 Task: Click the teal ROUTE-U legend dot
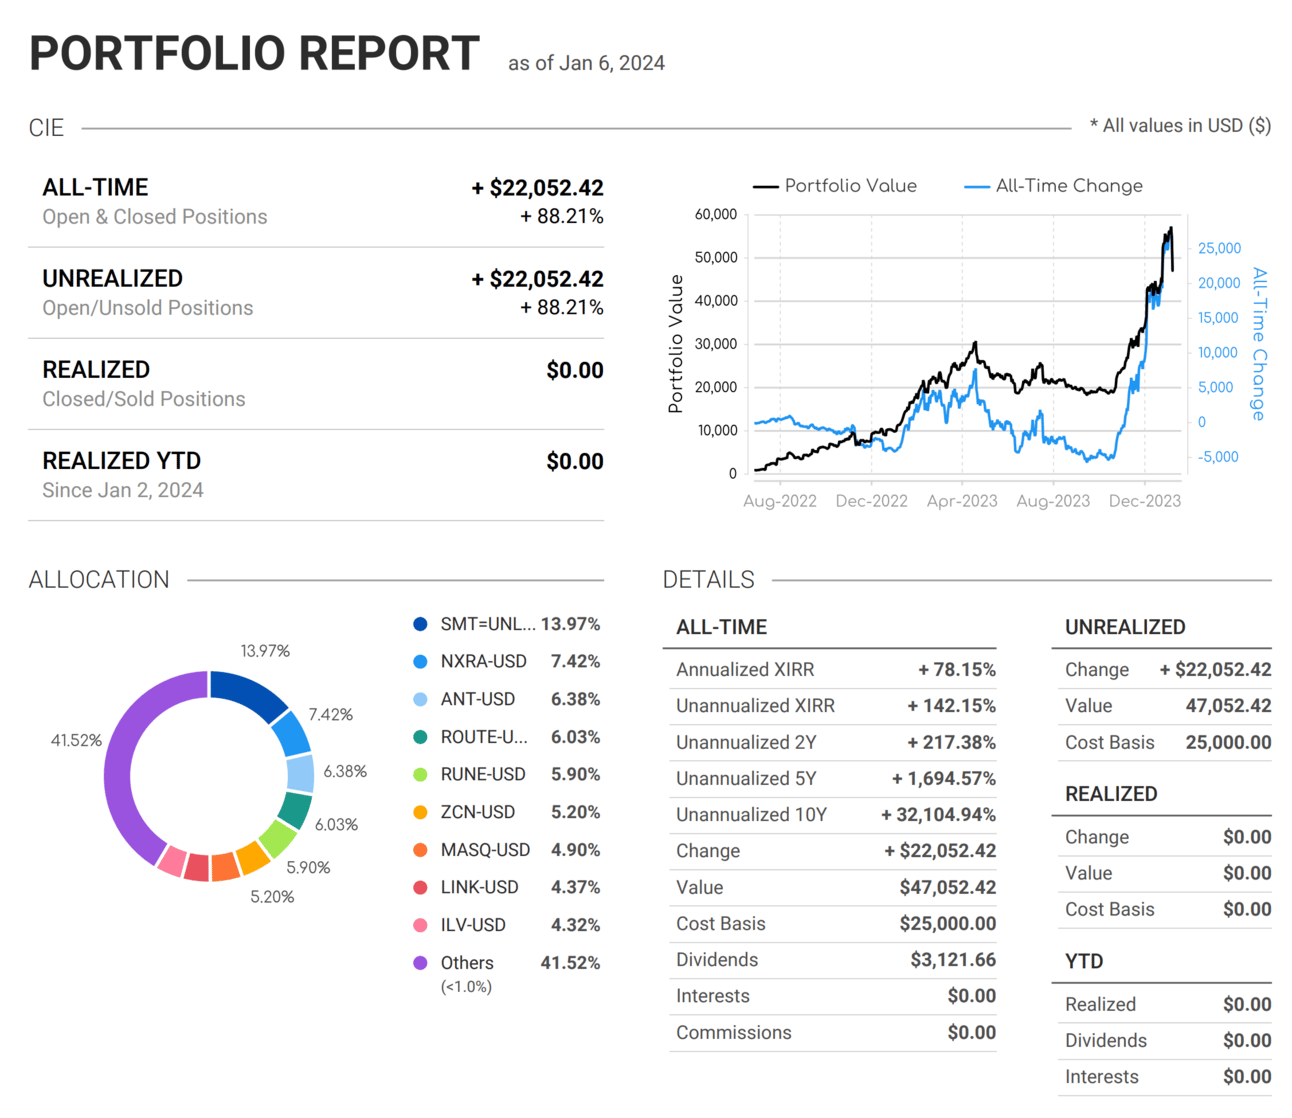pyautogui.click(x=420, y=737)
